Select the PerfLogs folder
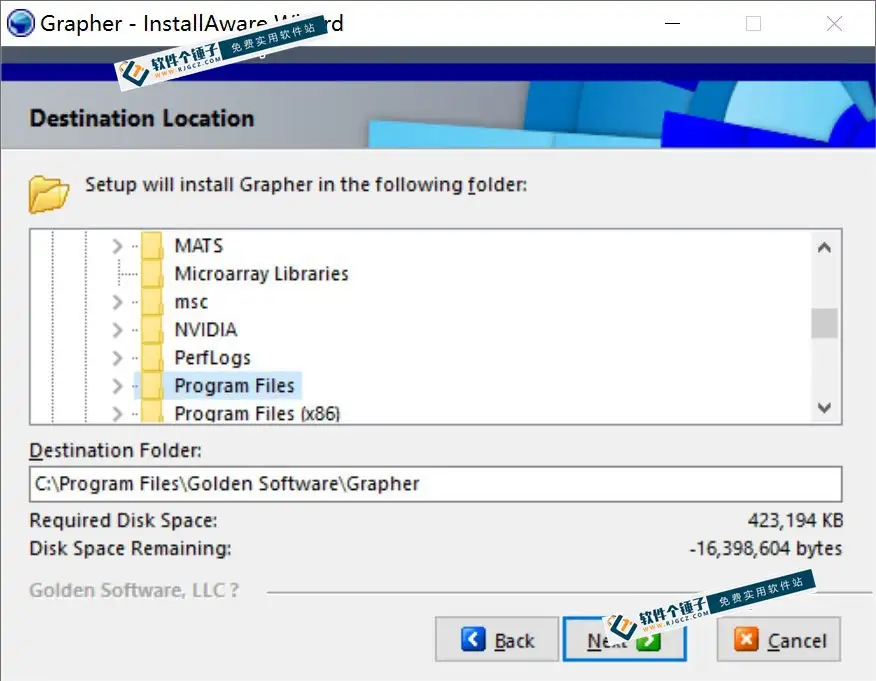Screen dimensions: 876x681 pyautogui.click(x=212, y=358)
